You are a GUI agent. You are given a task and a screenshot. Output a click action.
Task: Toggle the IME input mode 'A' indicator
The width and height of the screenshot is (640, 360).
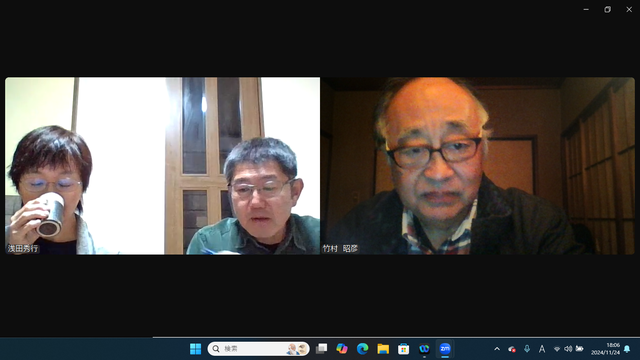(542, 349)
